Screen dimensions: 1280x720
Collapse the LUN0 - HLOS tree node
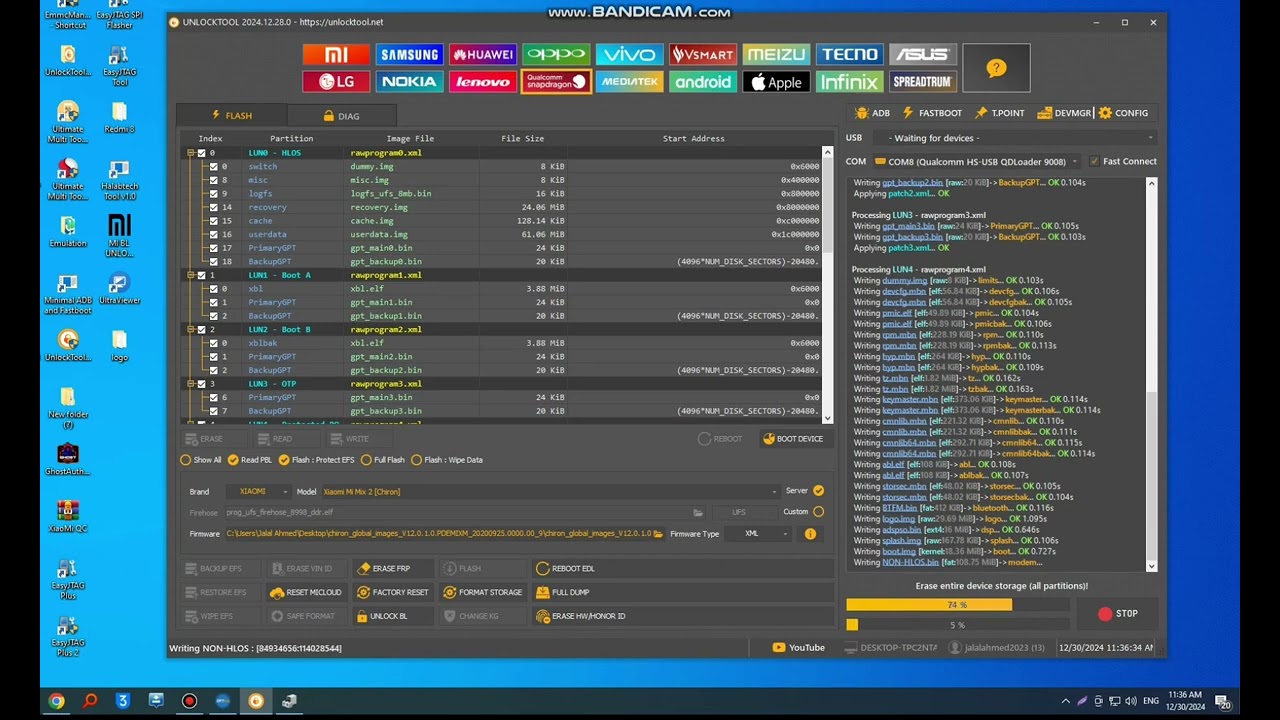(x=190, y=153)
